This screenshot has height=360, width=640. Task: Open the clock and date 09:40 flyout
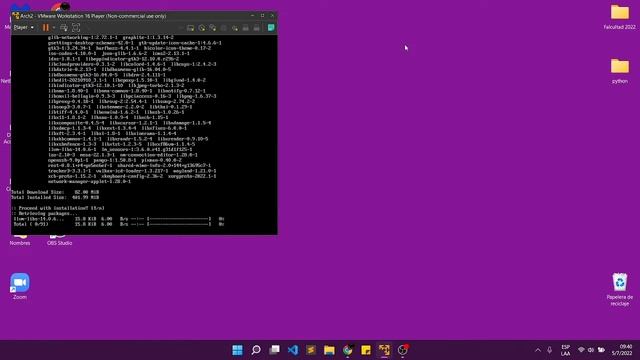coord(622,350)
